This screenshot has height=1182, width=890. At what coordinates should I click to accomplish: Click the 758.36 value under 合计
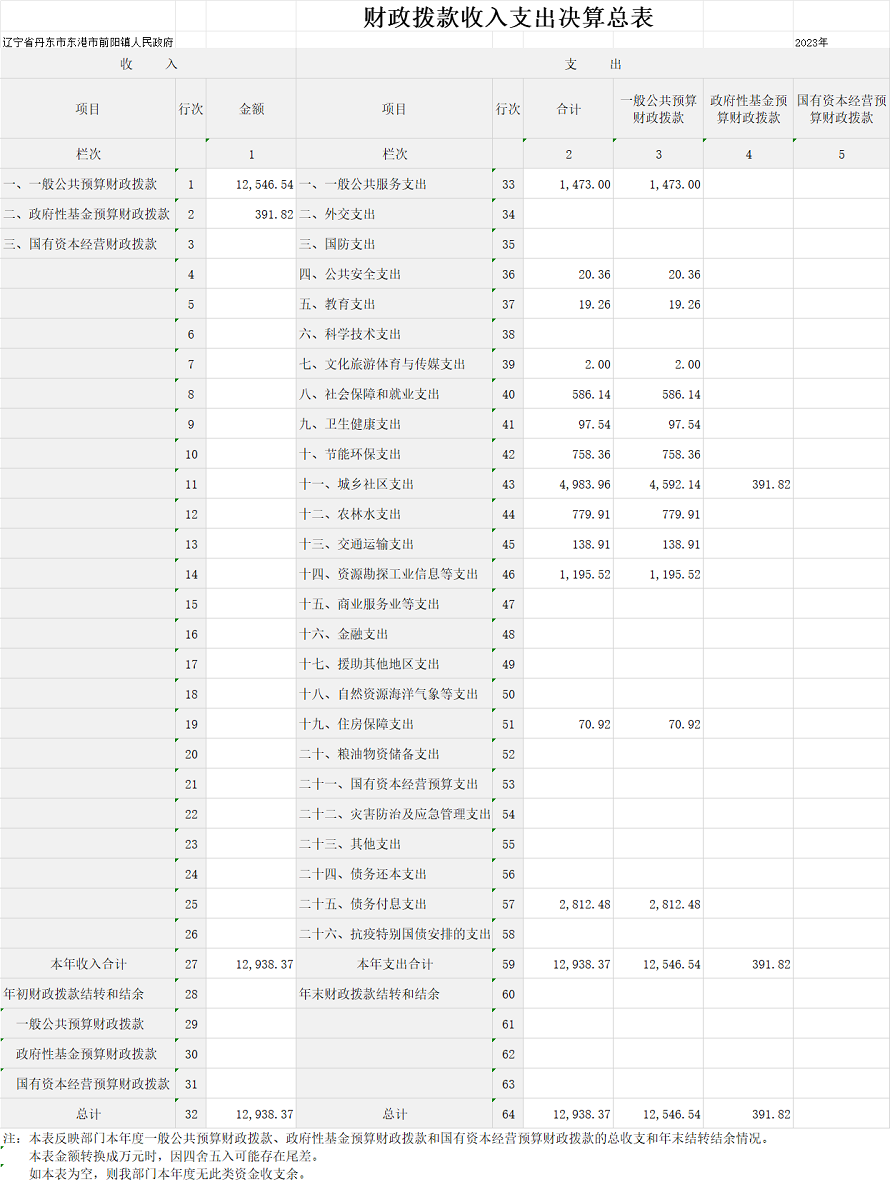coord(592,455)
